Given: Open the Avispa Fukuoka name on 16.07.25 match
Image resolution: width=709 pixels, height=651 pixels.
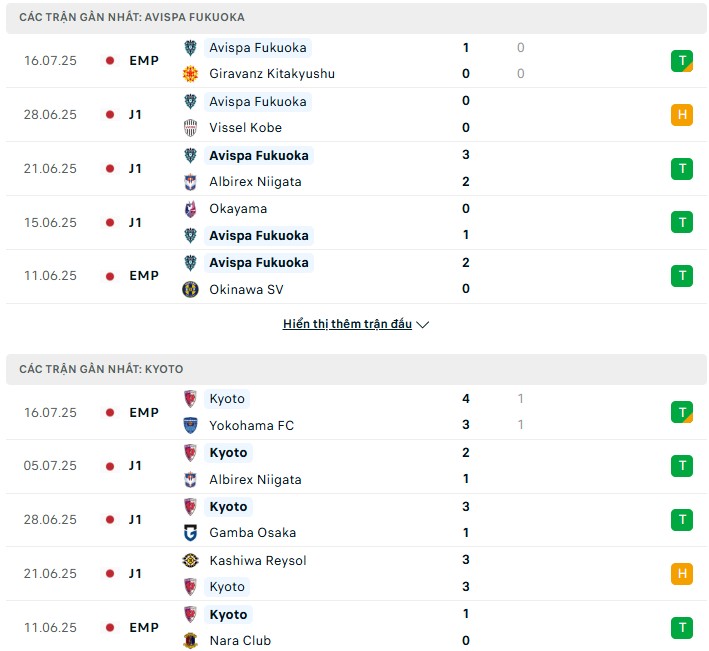Looking at the screenshot, I should [x=258, y=47].
